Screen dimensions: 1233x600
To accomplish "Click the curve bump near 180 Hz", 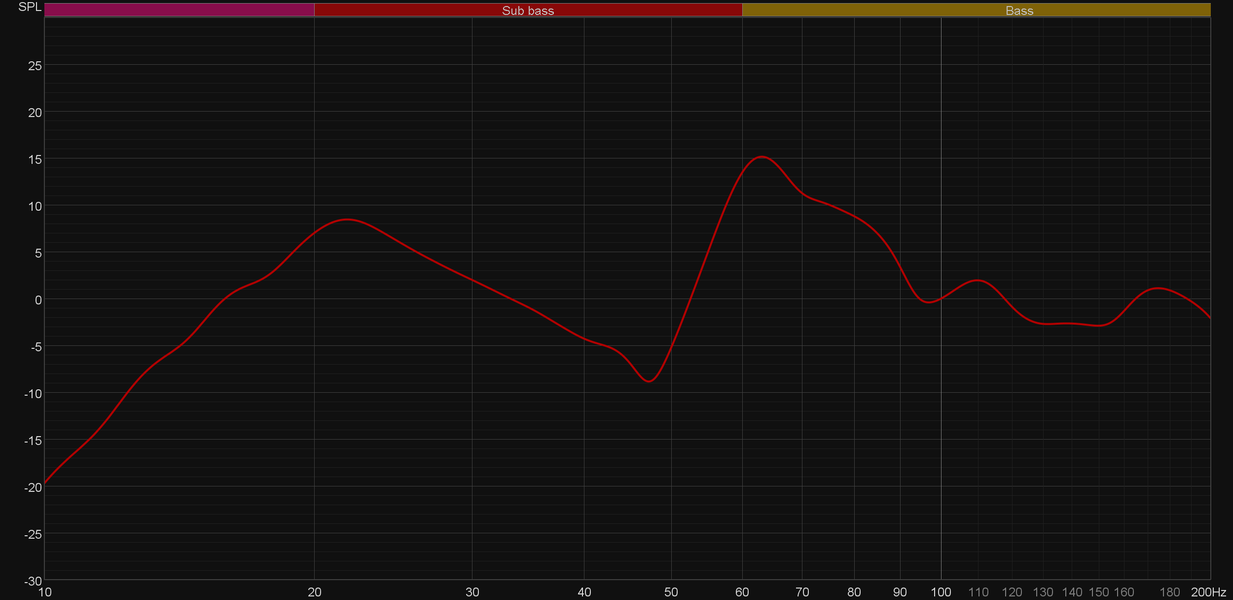I will pos(1157,288).
